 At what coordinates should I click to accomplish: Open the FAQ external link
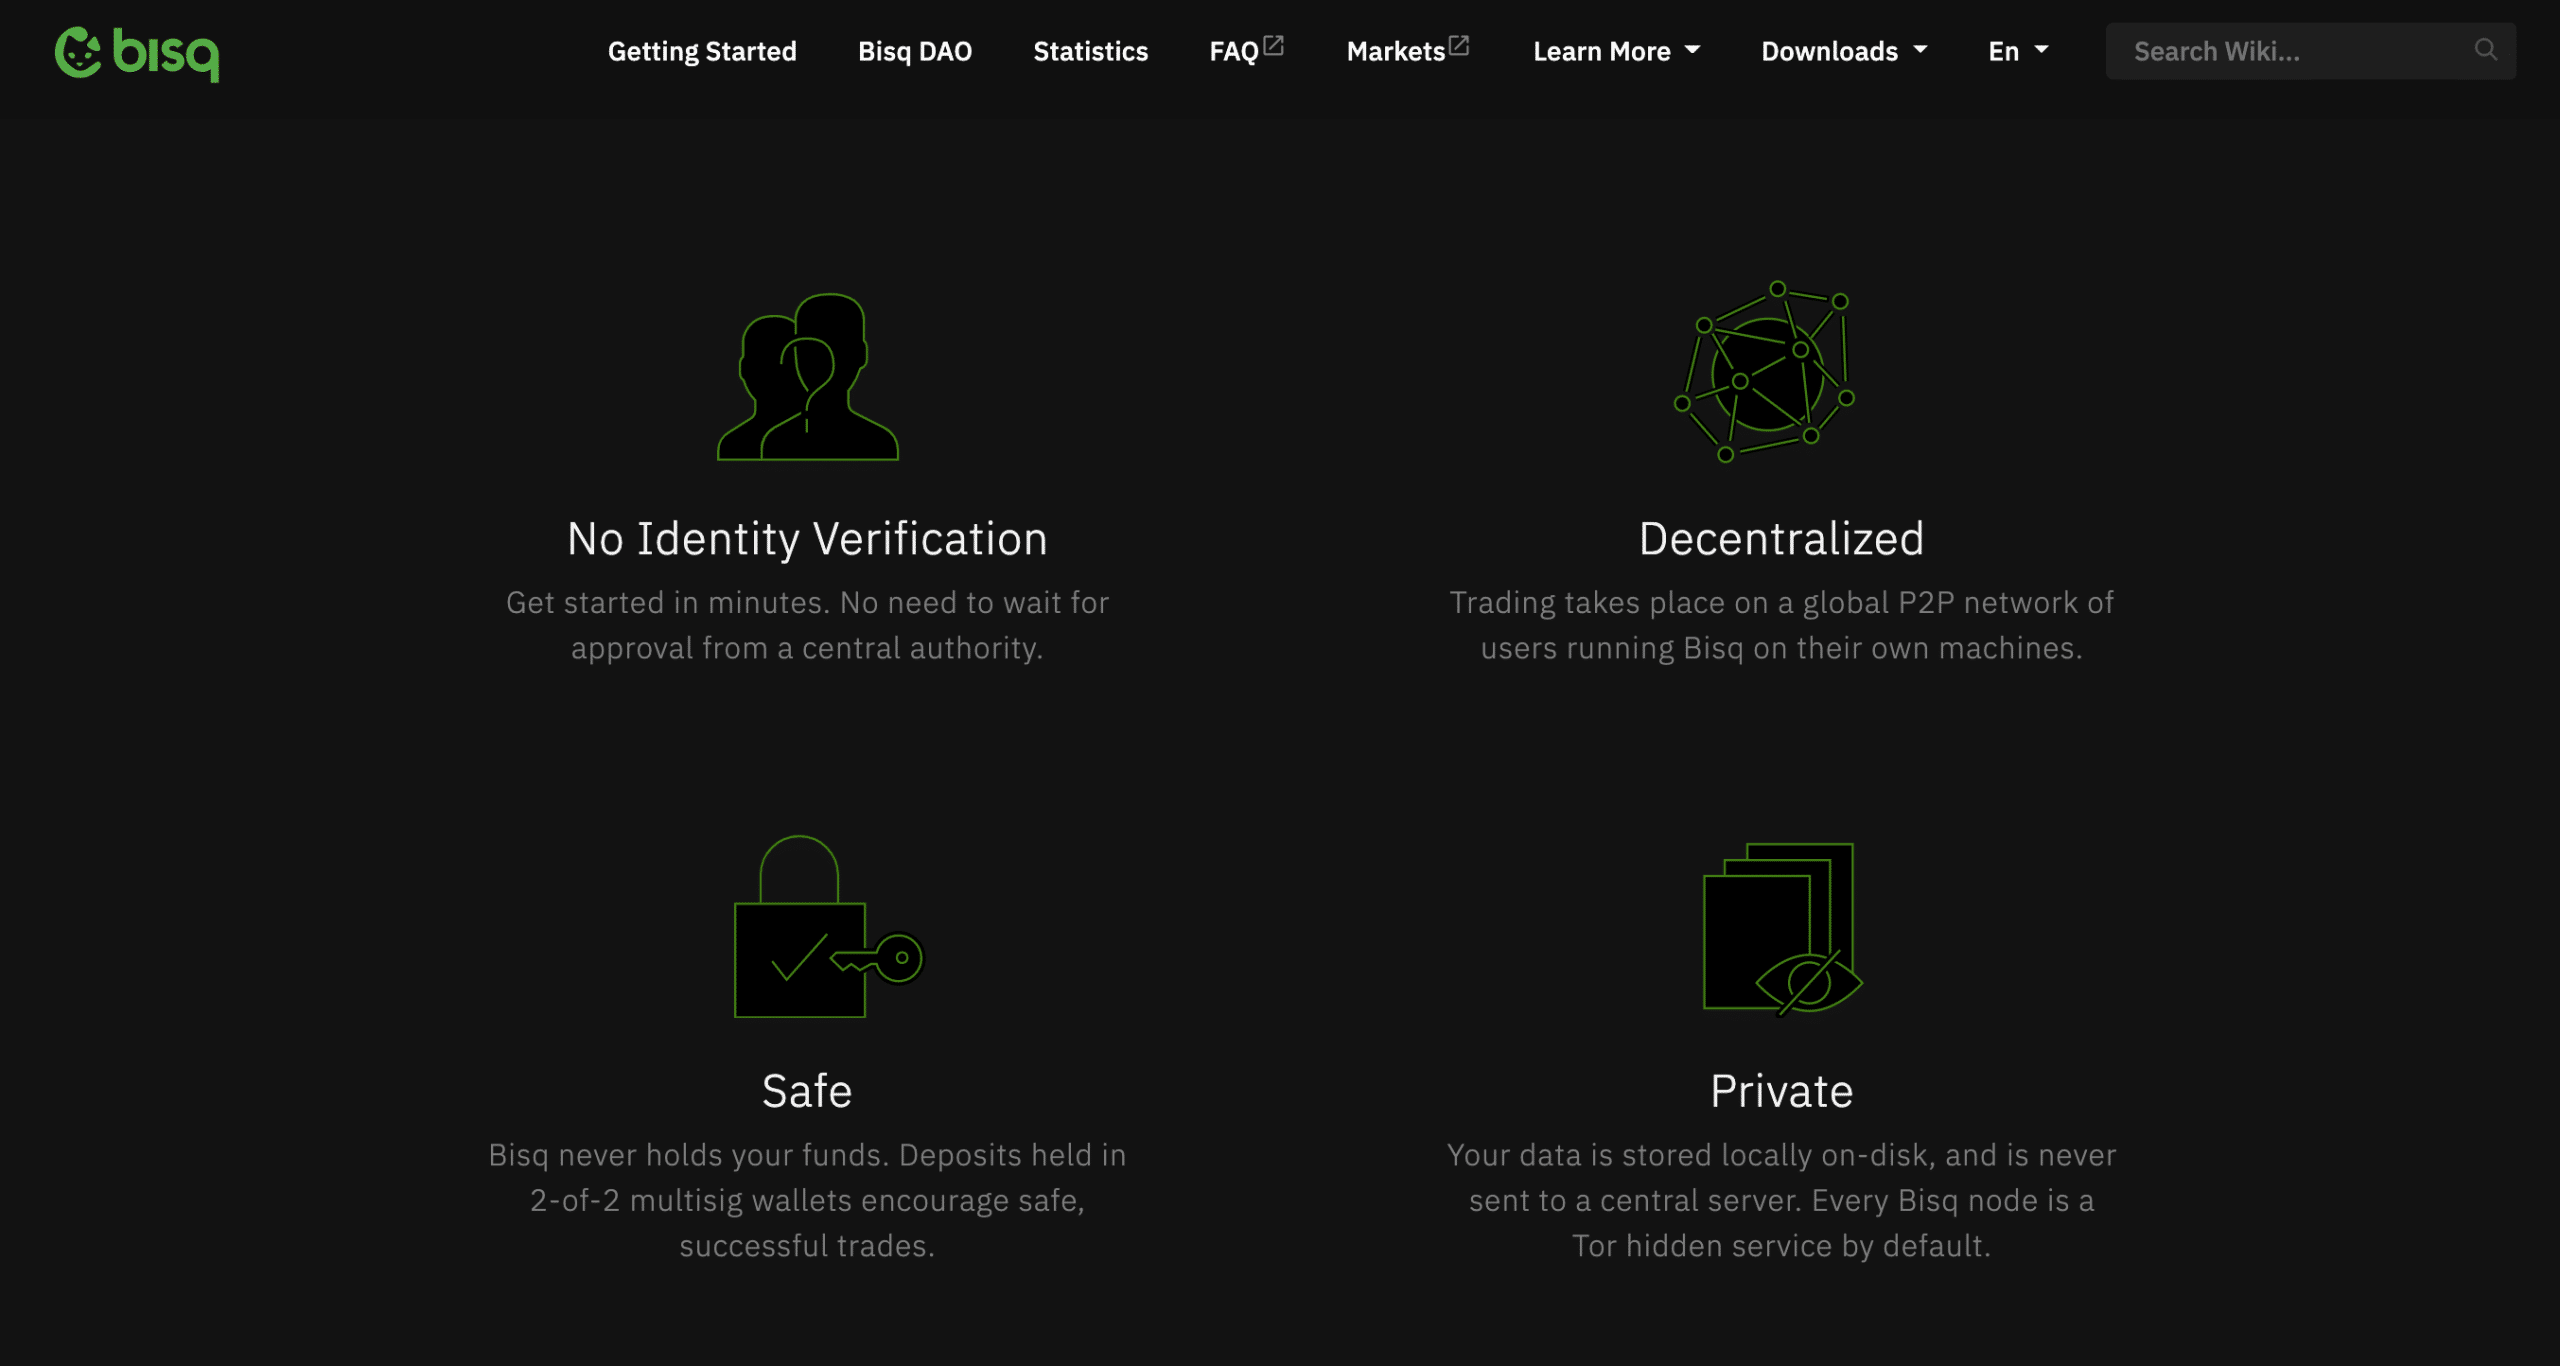1234,51
